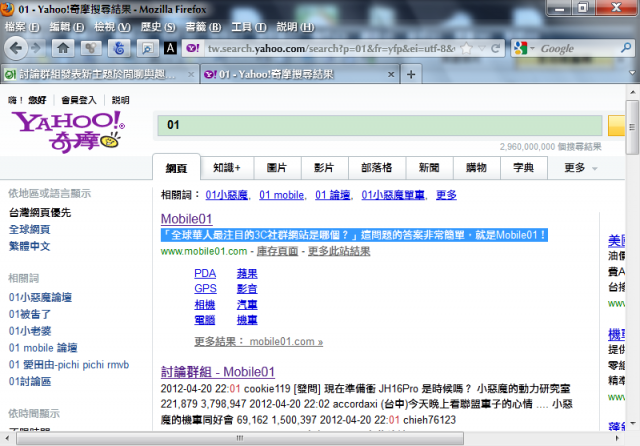Screen dimensions: 640x446
Task: Open the 說明 (H) menu
Action: point(296,27)
